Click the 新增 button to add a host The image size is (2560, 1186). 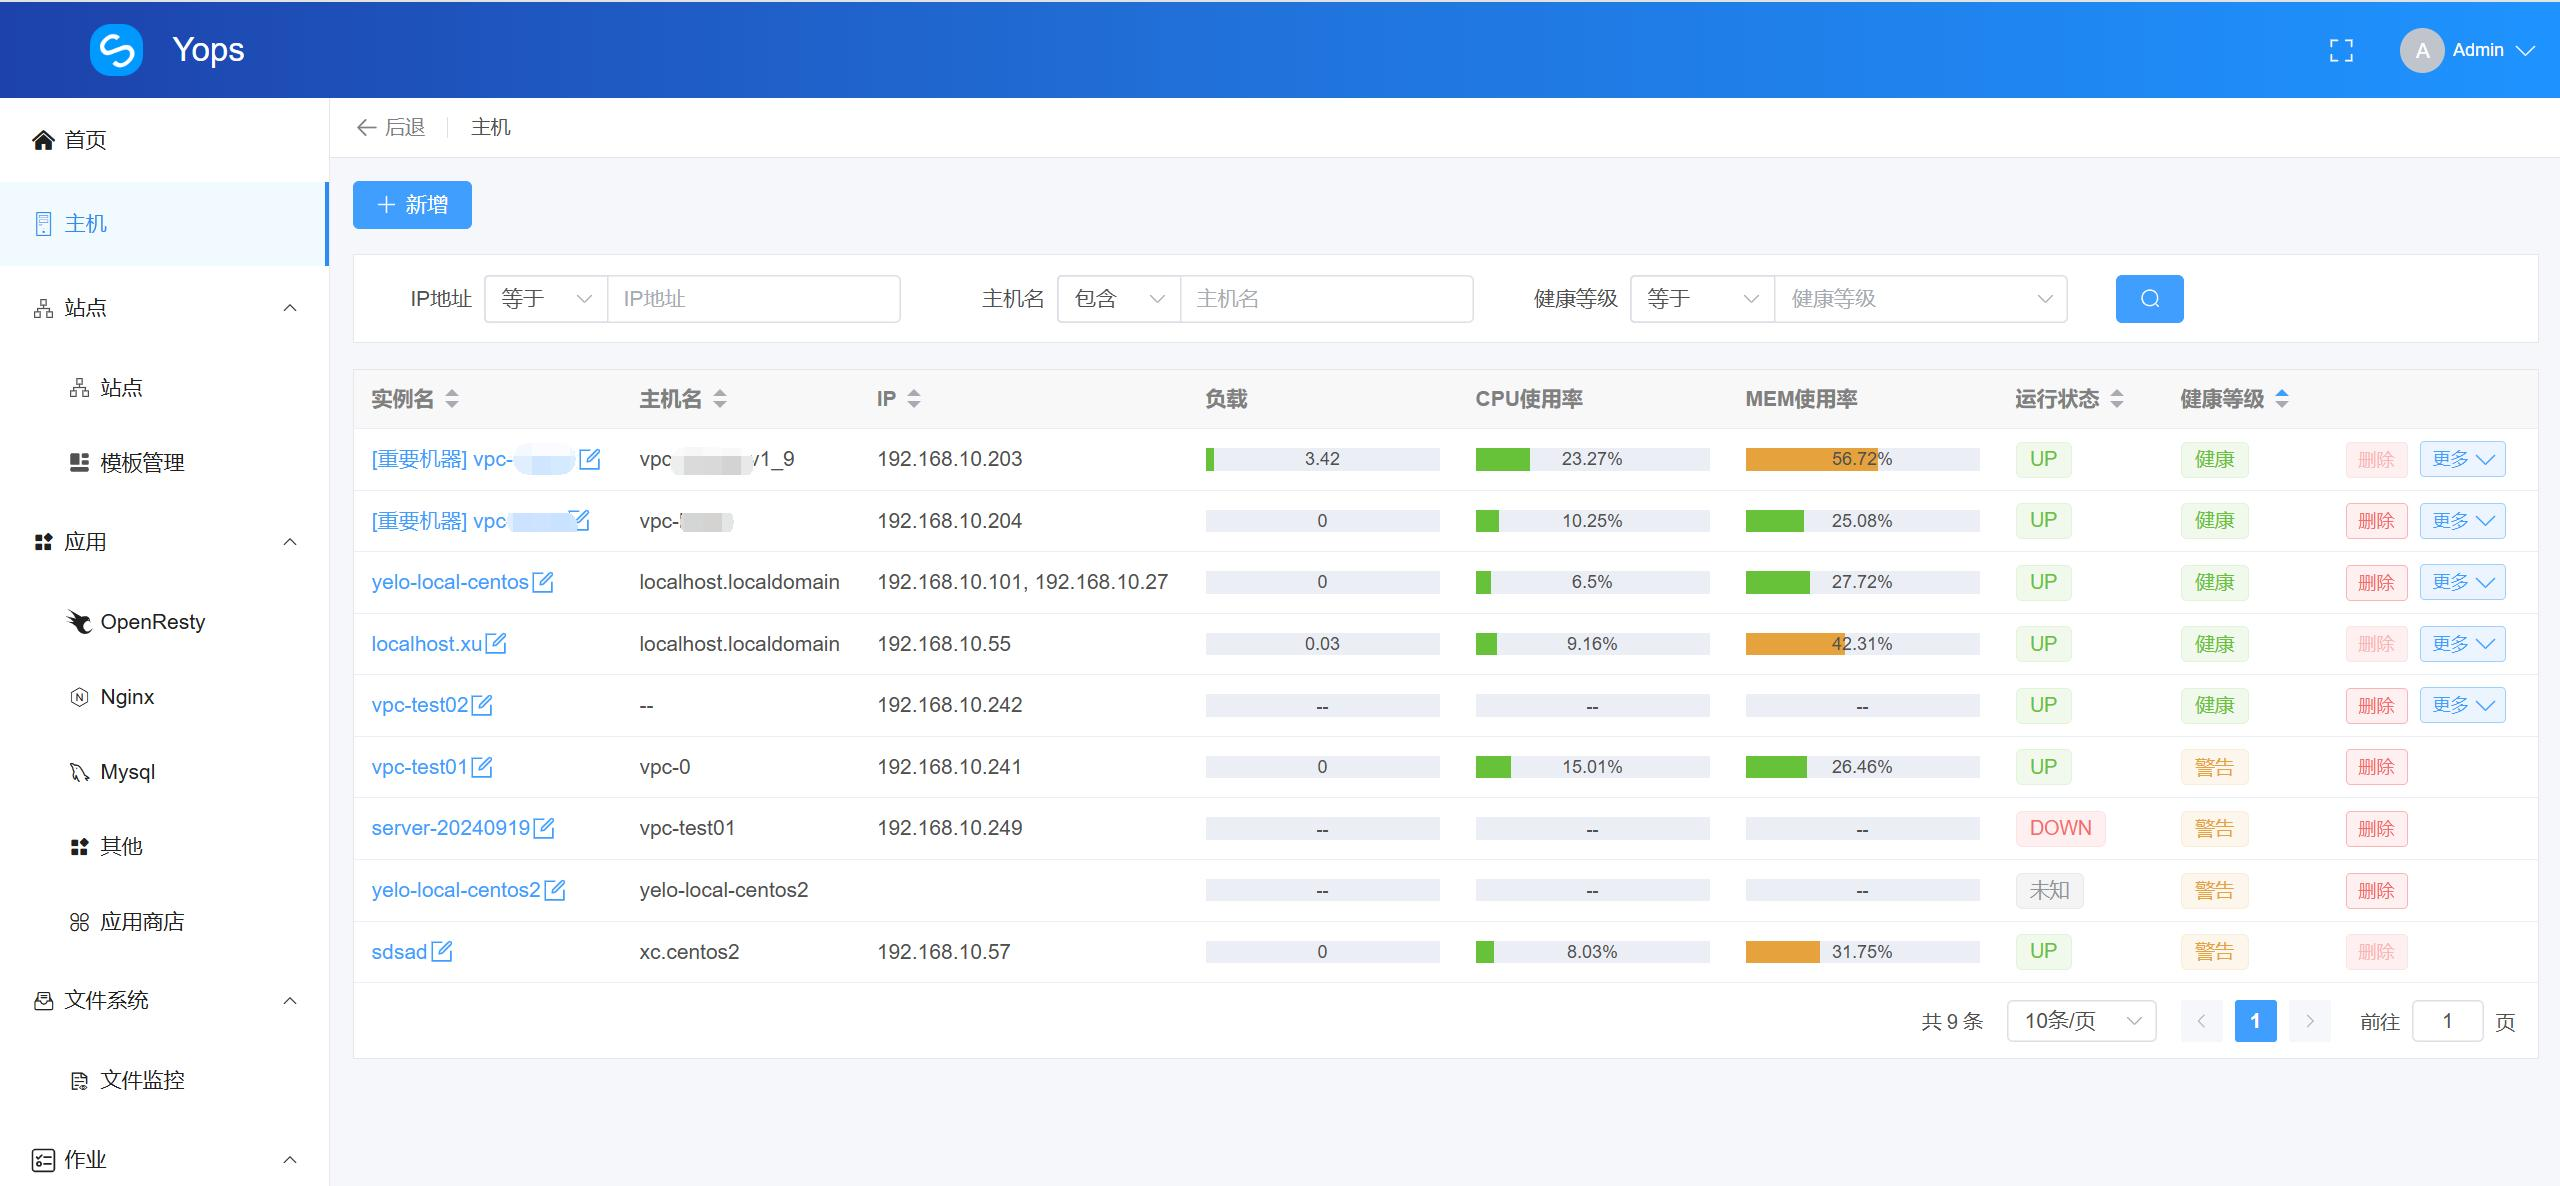(411, 204)
